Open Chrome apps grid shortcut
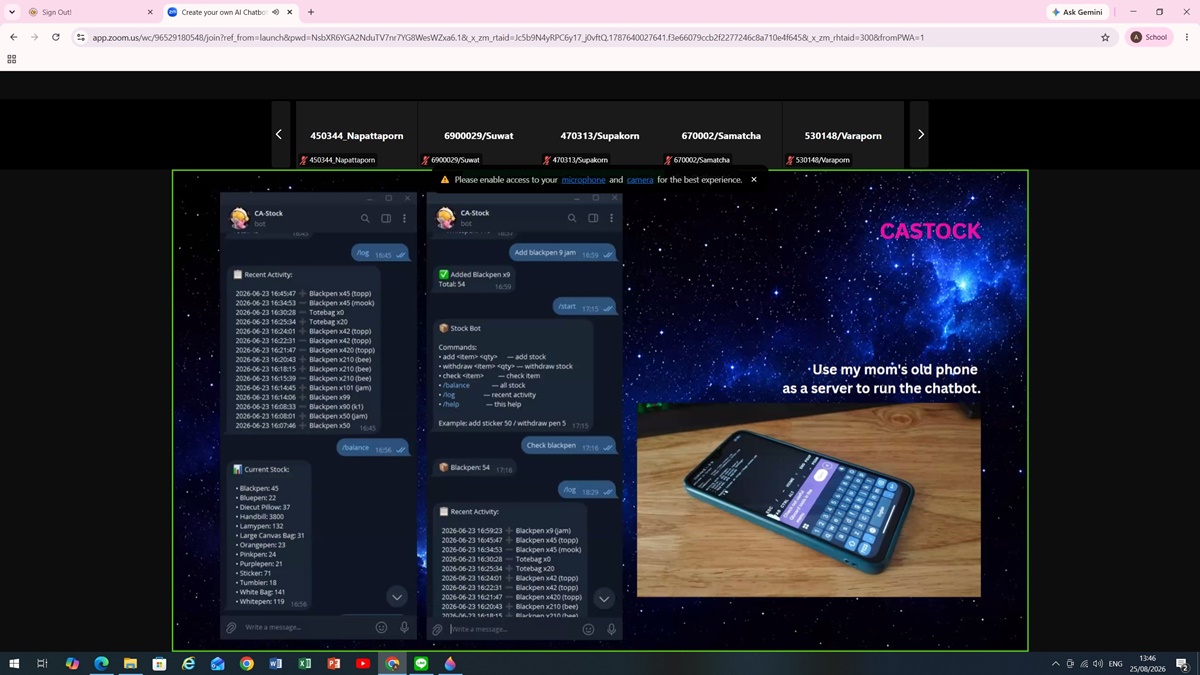Image resolution: width=1200 pixels, height=675 pixels. coord(12,59)
